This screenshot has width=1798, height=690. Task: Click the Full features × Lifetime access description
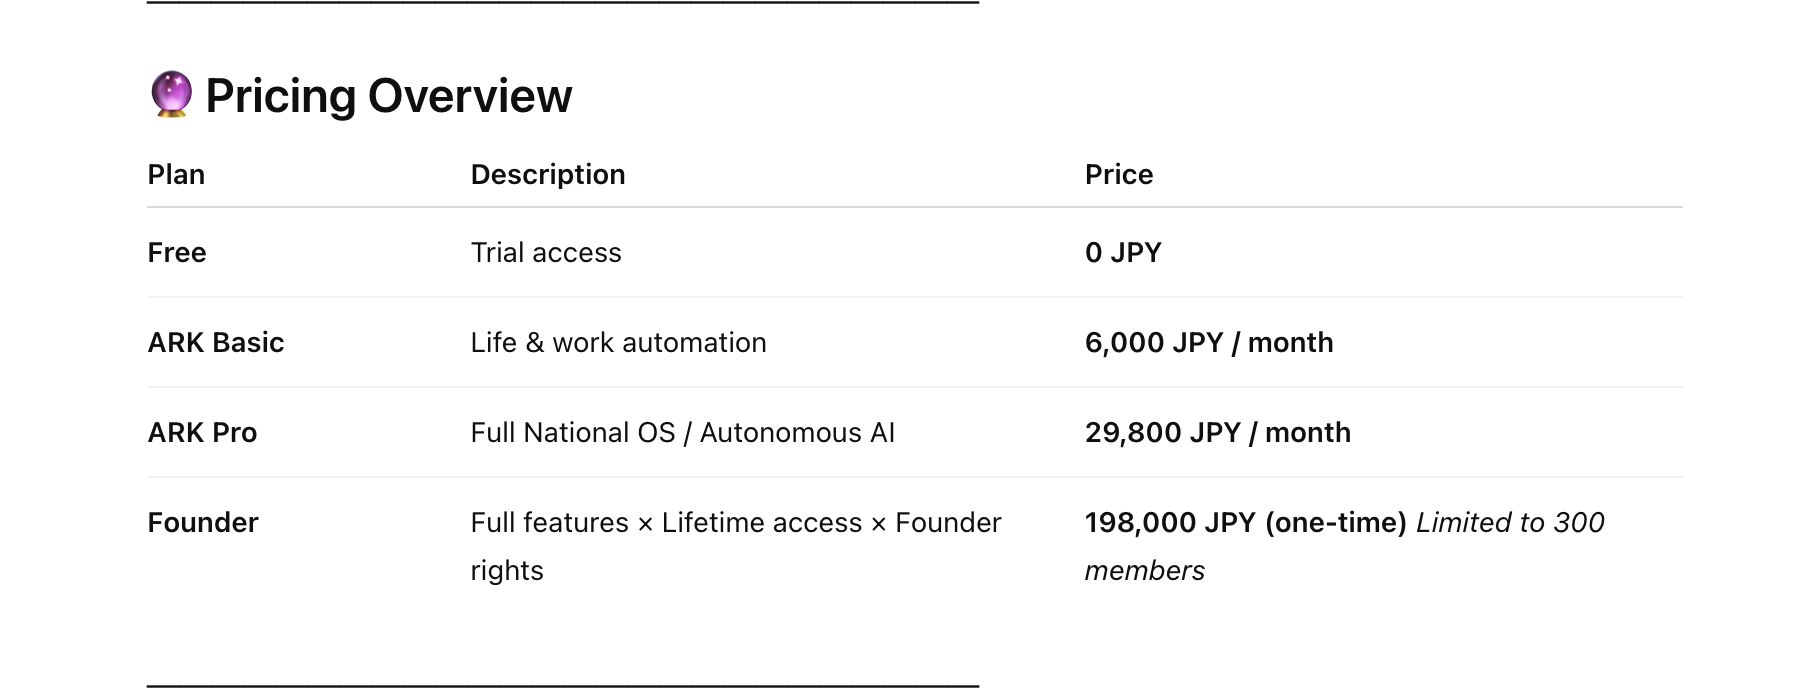tap(735, 523)
